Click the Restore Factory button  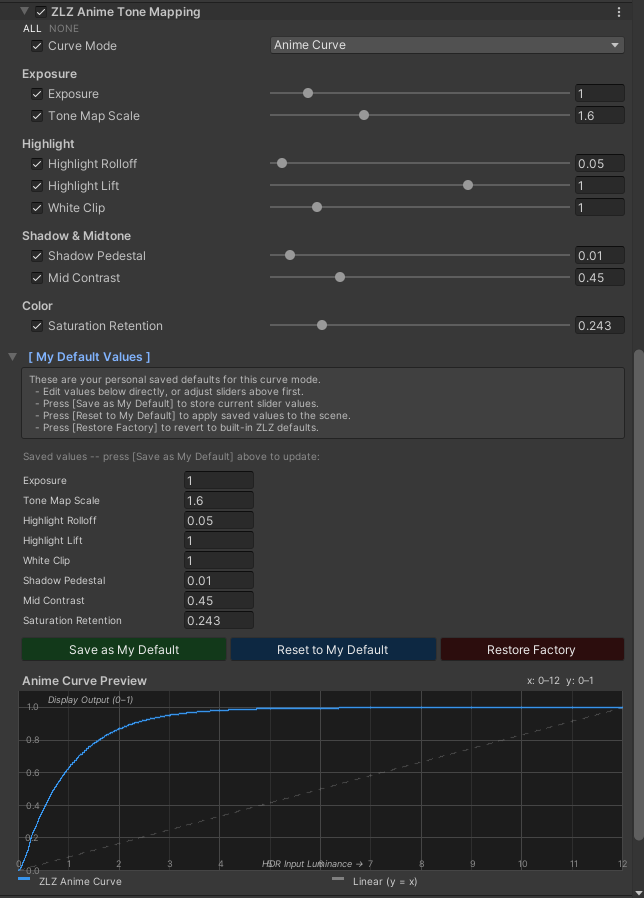[532, 649]
